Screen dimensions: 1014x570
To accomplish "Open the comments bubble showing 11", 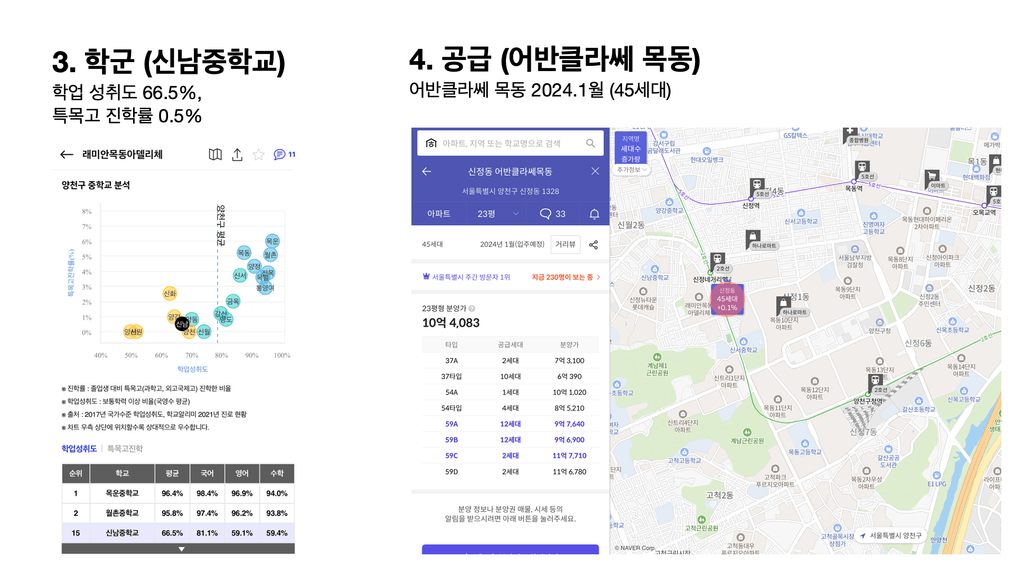I will 284,155.
